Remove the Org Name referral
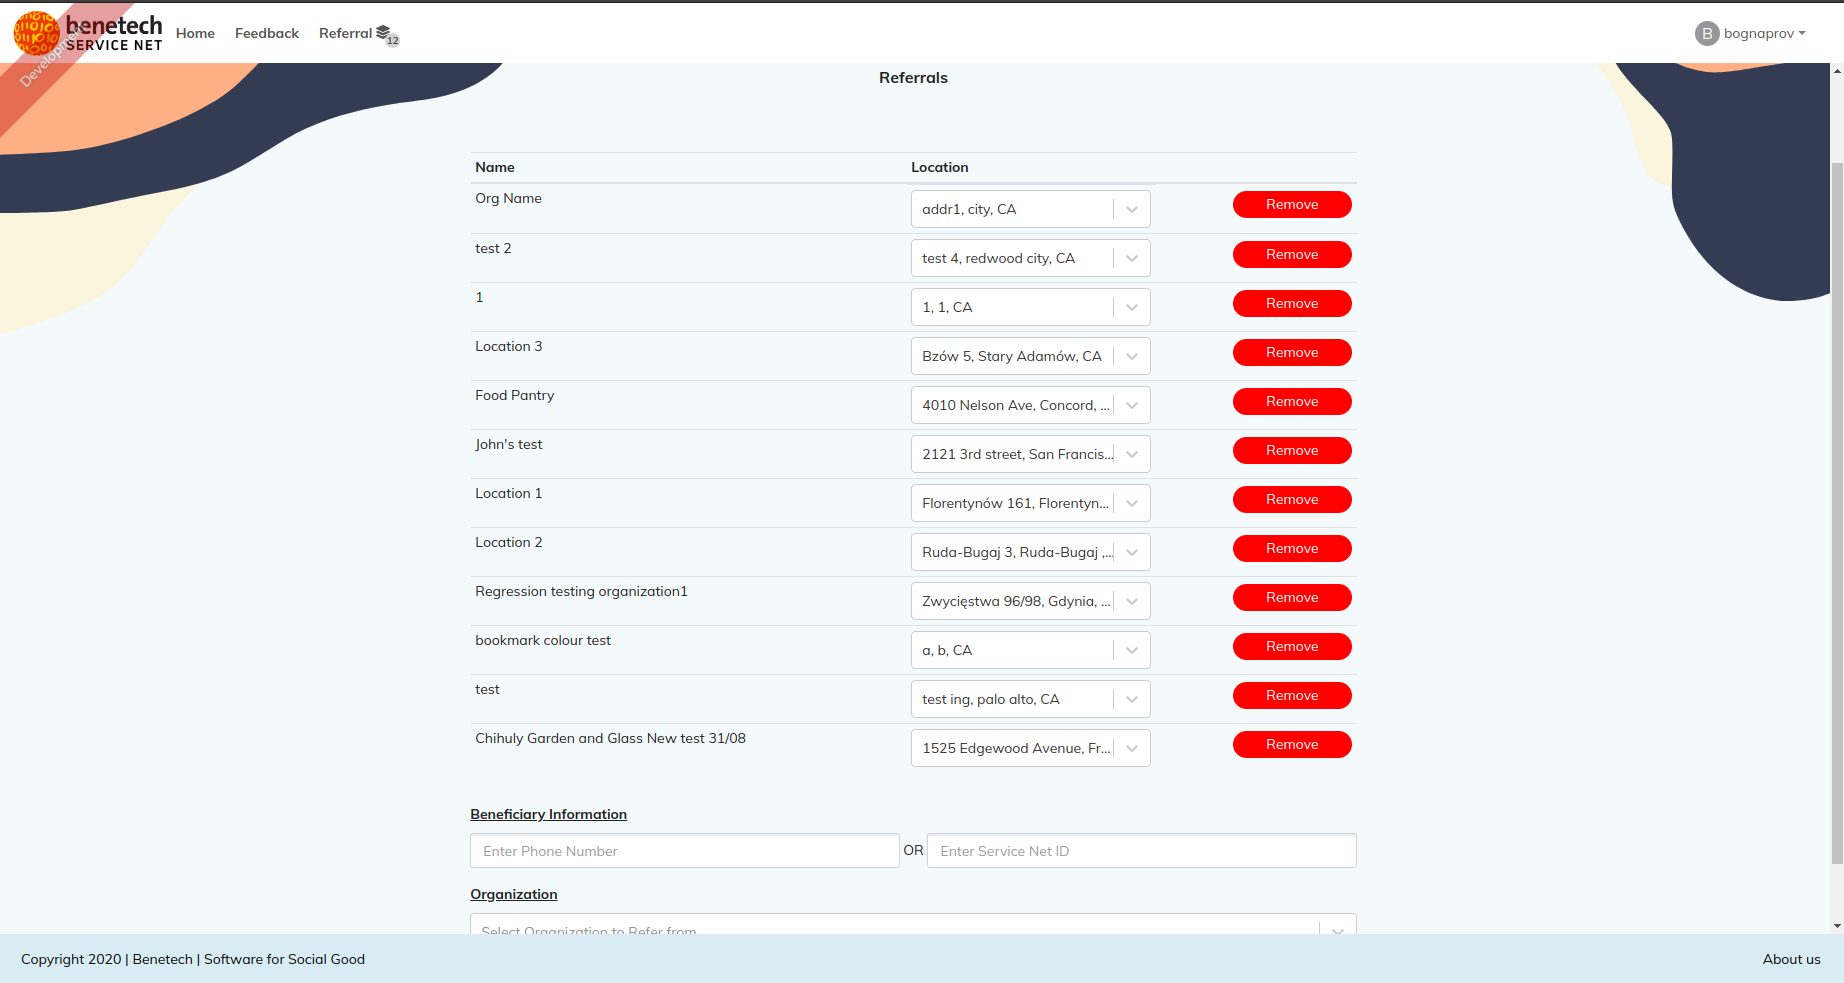This screenshot has height=983, width=1844. [1292, 204]
